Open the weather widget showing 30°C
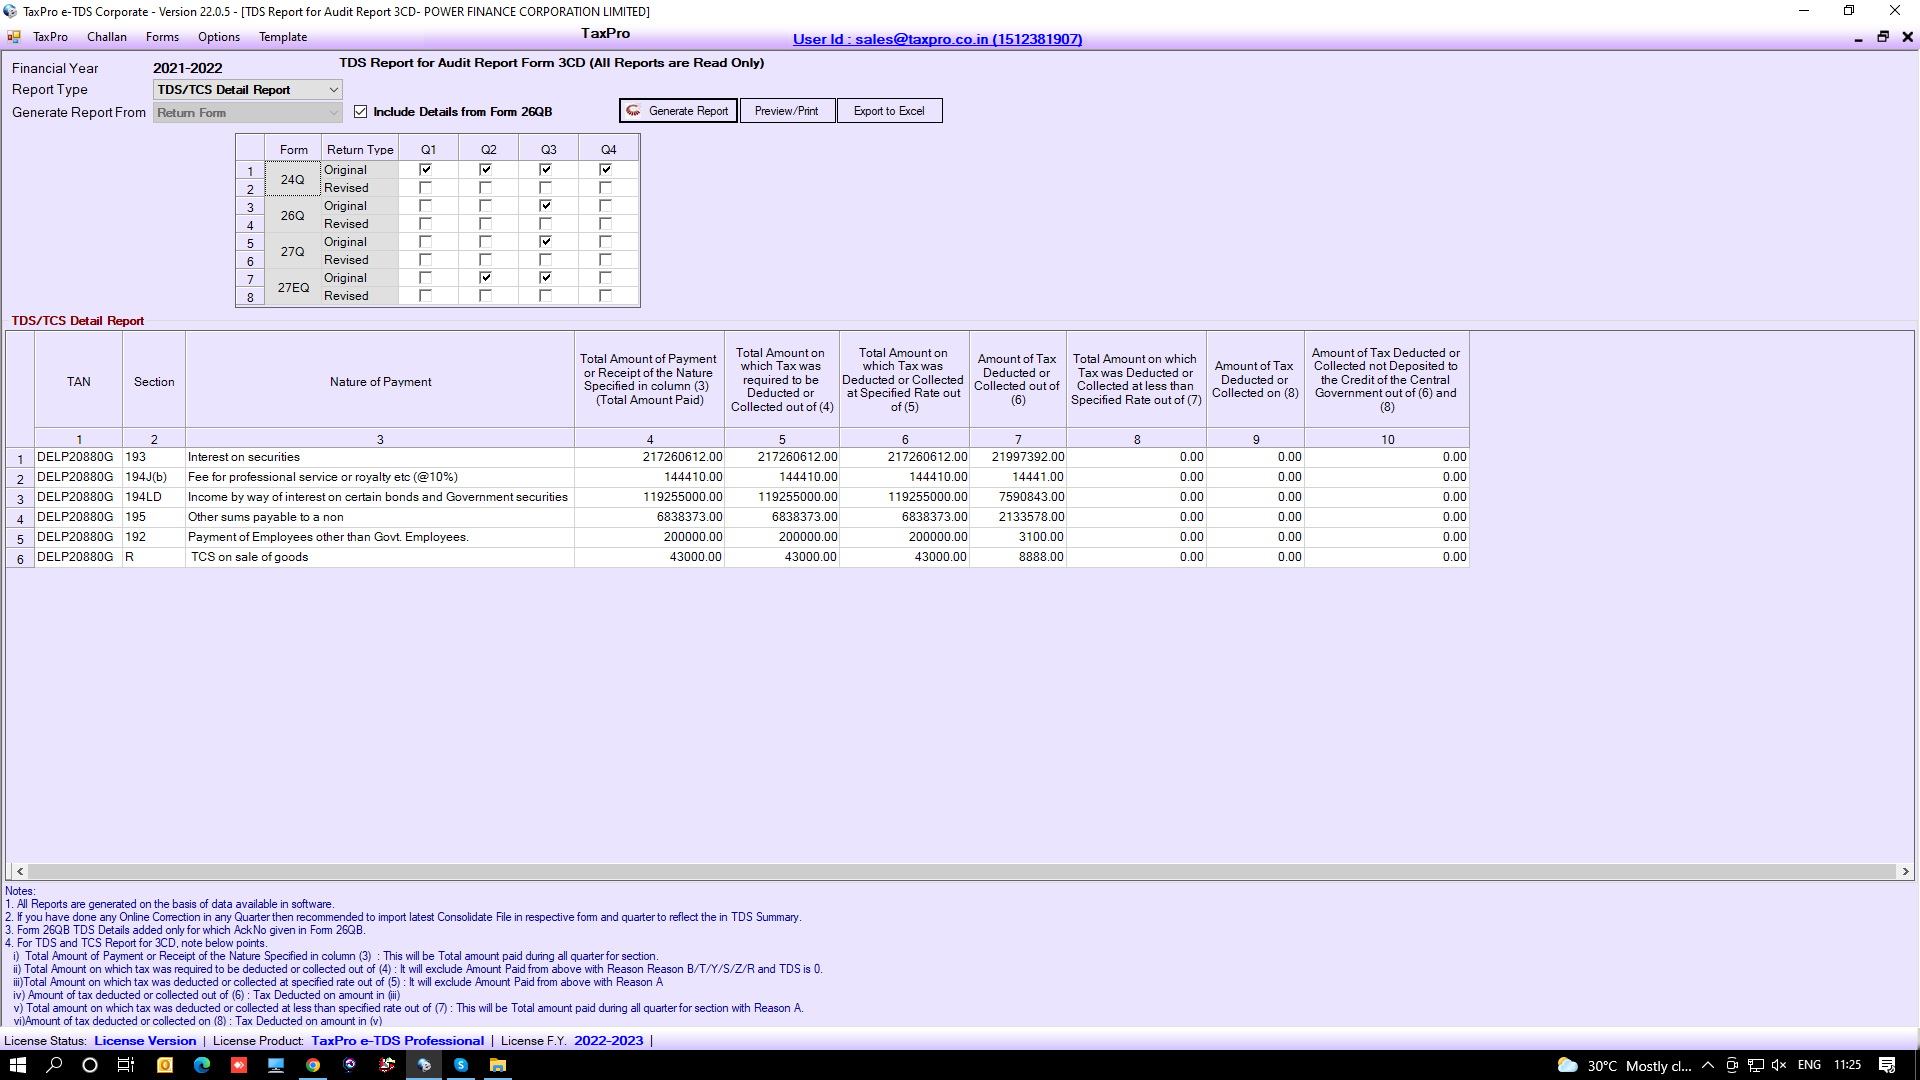The image size is (1920, 1080). pyautogui.click(x=1624, y=1065)
